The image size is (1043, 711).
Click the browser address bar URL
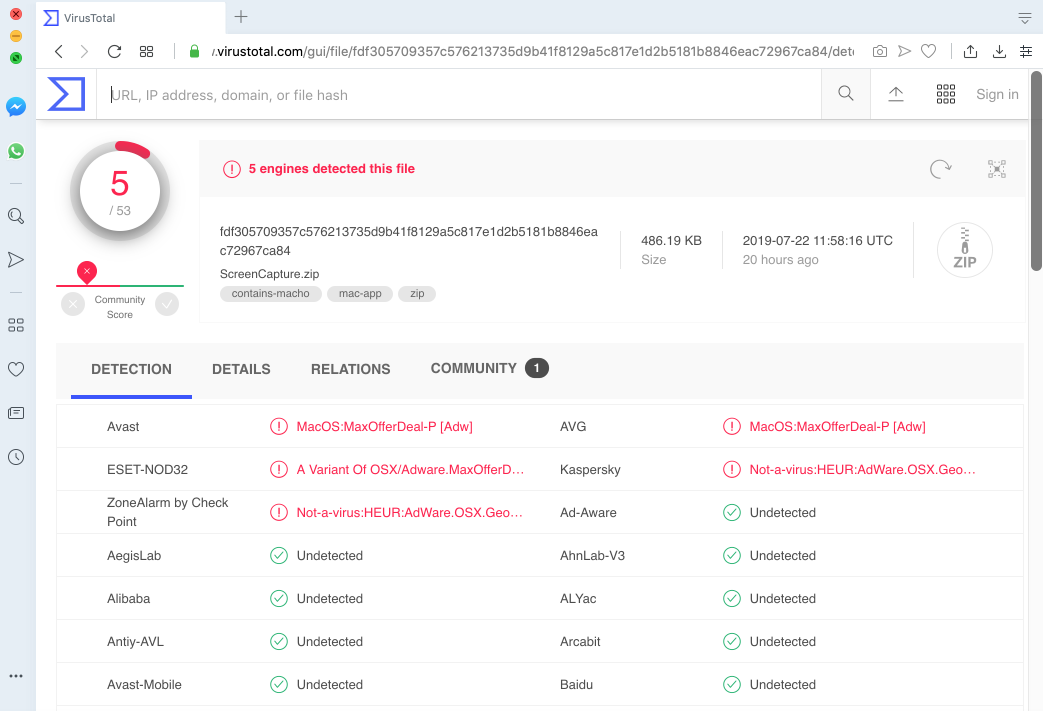pos(532,51)
